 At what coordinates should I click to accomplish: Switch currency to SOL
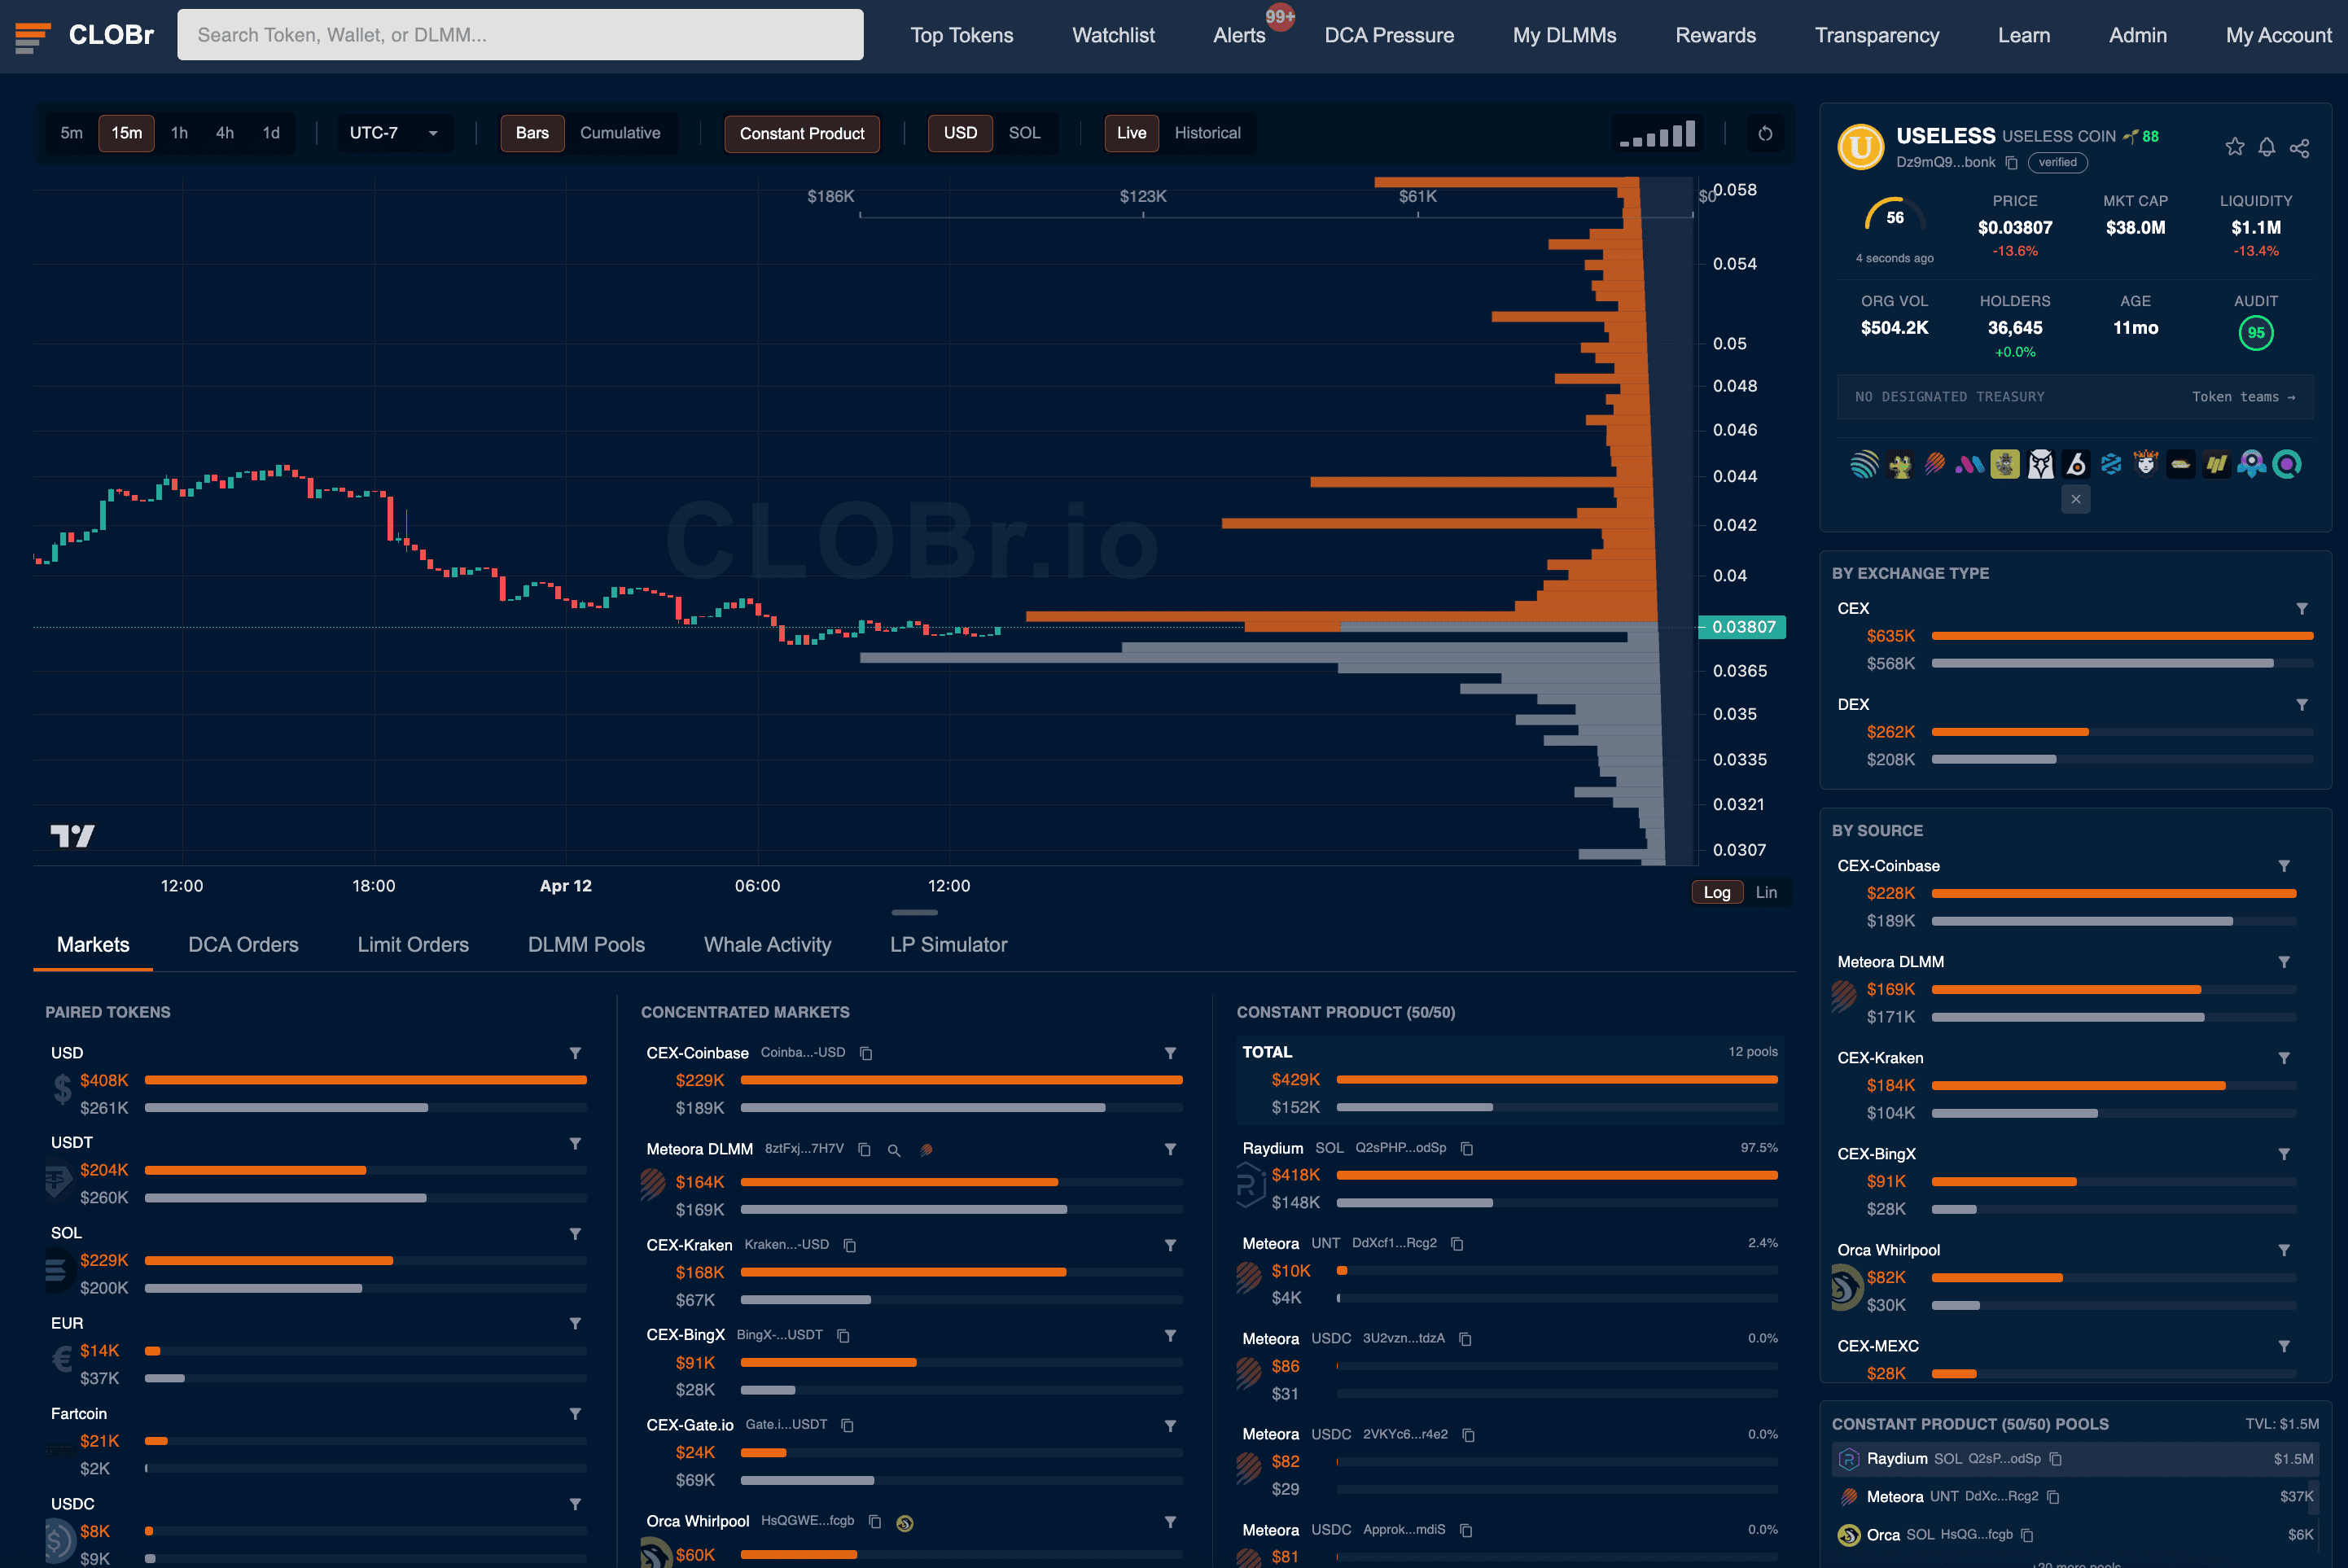pyautogui.click(x=1024, y=133)
